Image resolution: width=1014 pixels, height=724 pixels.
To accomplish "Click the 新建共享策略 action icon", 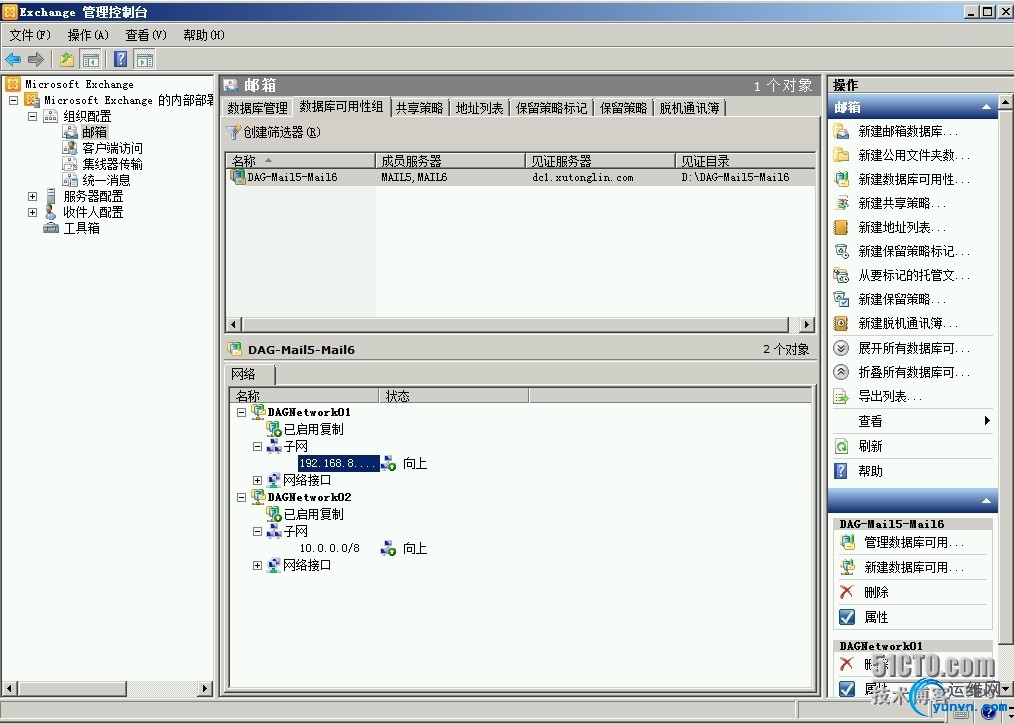I will (x=841, y=203).
